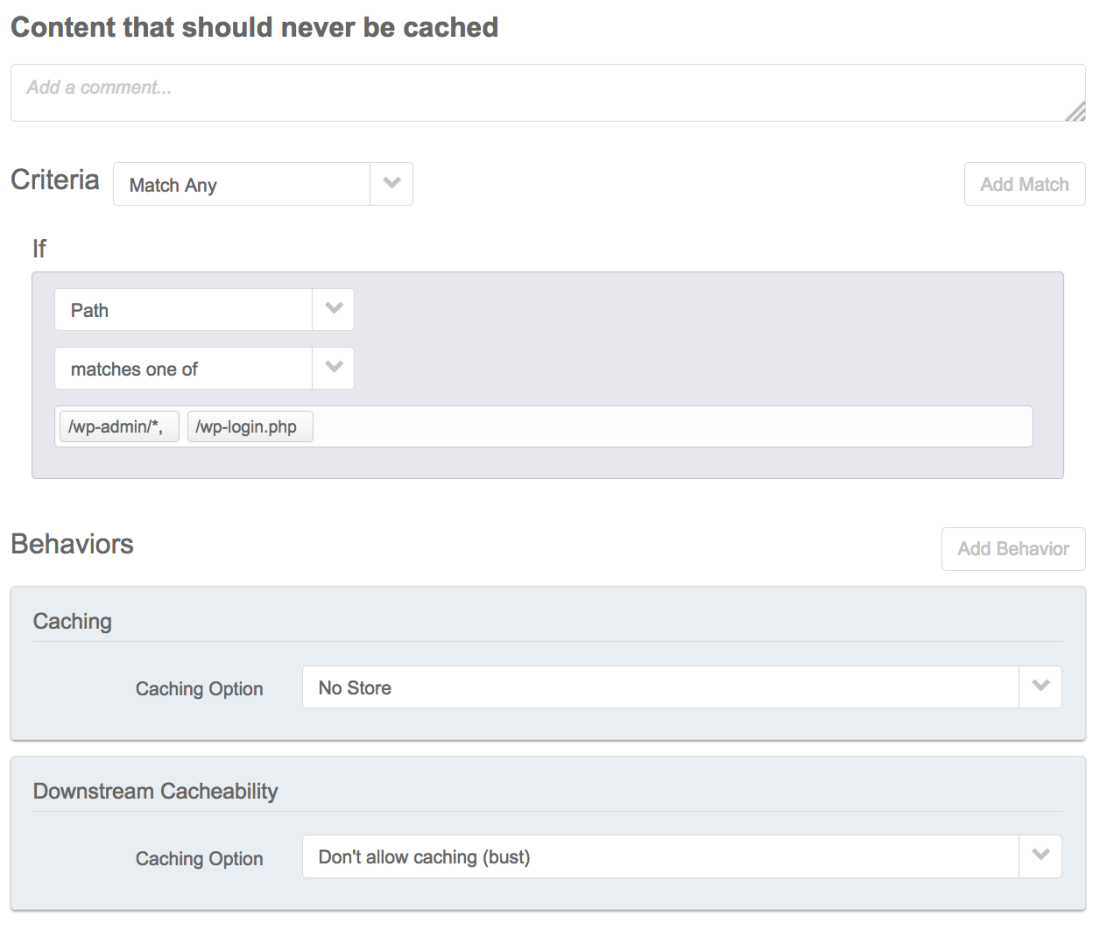Click the arrow next to 'matches one of'
This screenshot has width=1100, height=930.
coord(333,368)
